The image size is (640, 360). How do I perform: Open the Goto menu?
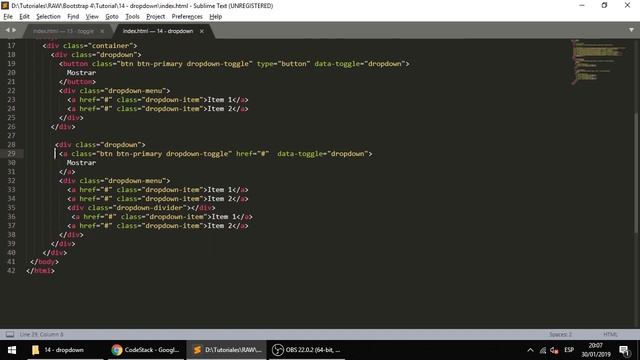111,16
